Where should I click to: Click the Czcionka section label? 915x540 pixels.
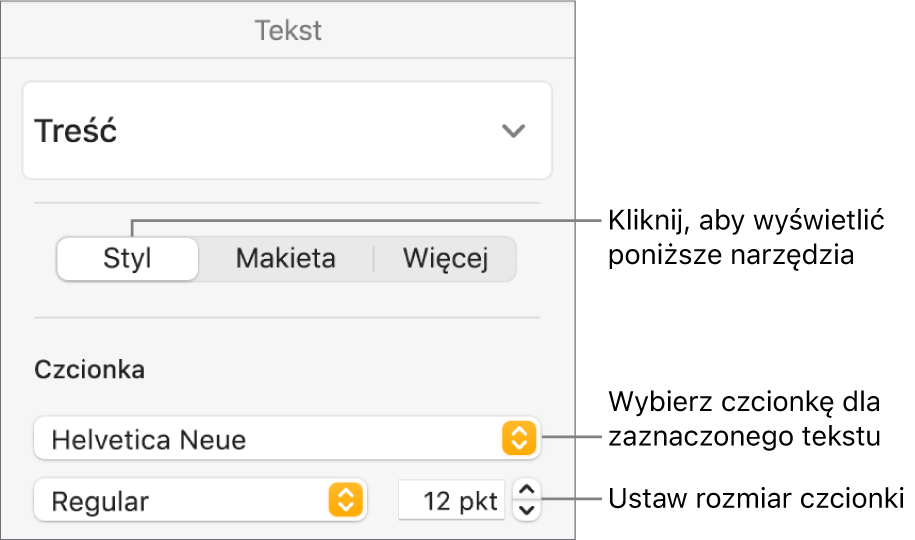pos(89,370)
